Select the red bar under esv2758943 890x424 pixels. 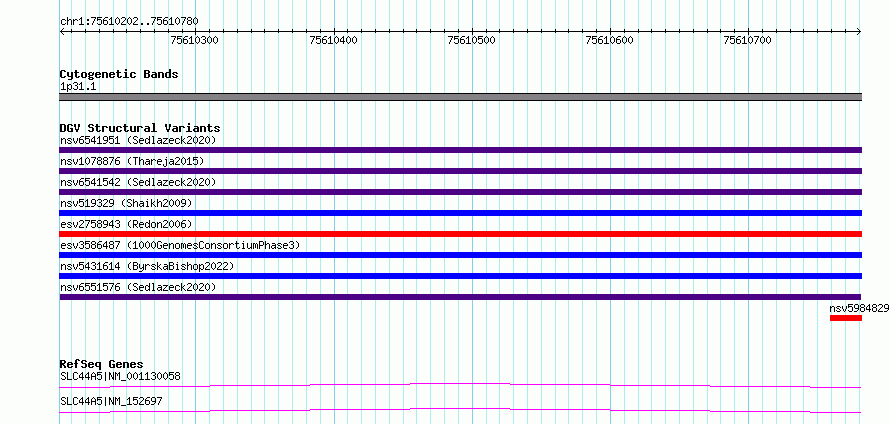click(460, 234)
